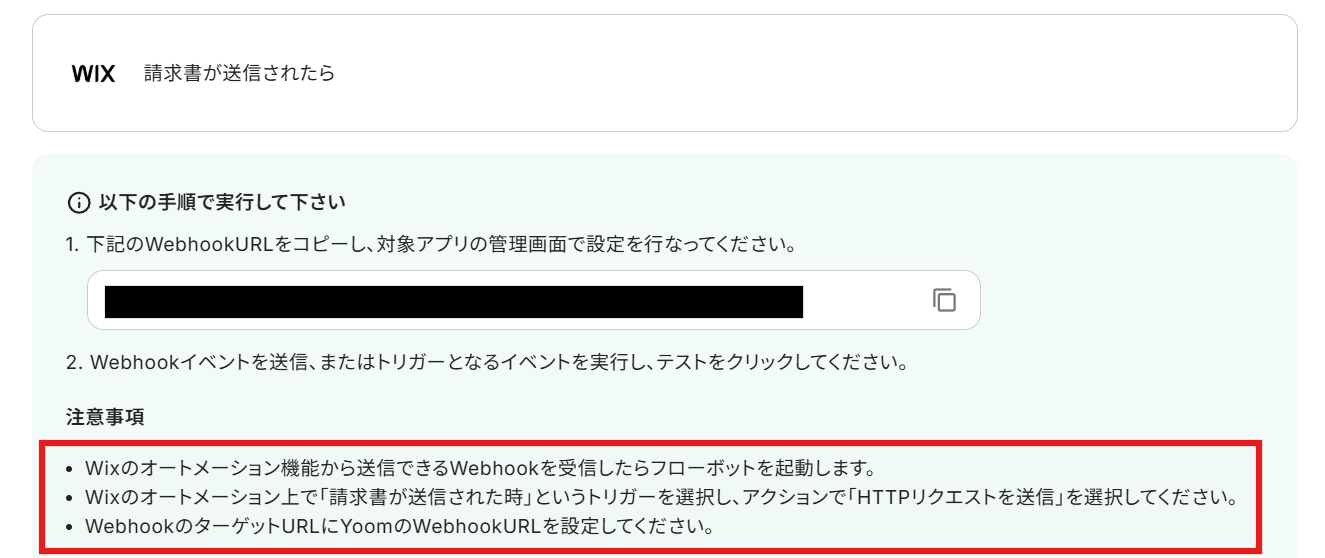Image resolution: width=1325 pixels, height=558 pixels.
Task: Click the step number 1. in the instructions
Action: (x=74, y=245)
